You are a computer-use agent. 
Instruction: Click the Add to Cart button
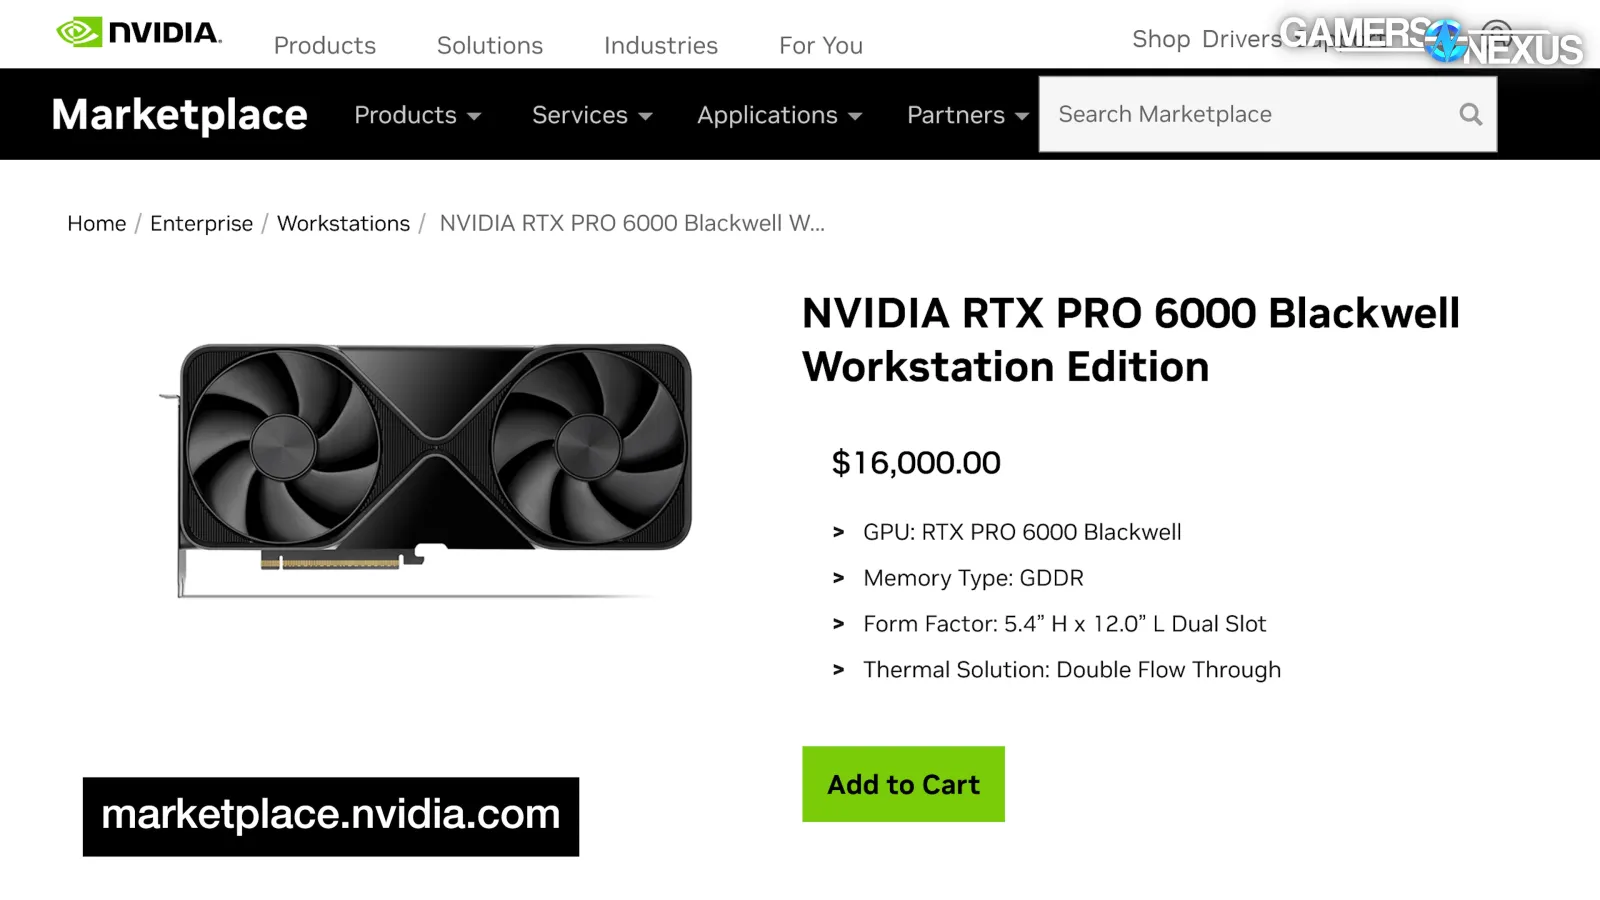click(903, 784)
